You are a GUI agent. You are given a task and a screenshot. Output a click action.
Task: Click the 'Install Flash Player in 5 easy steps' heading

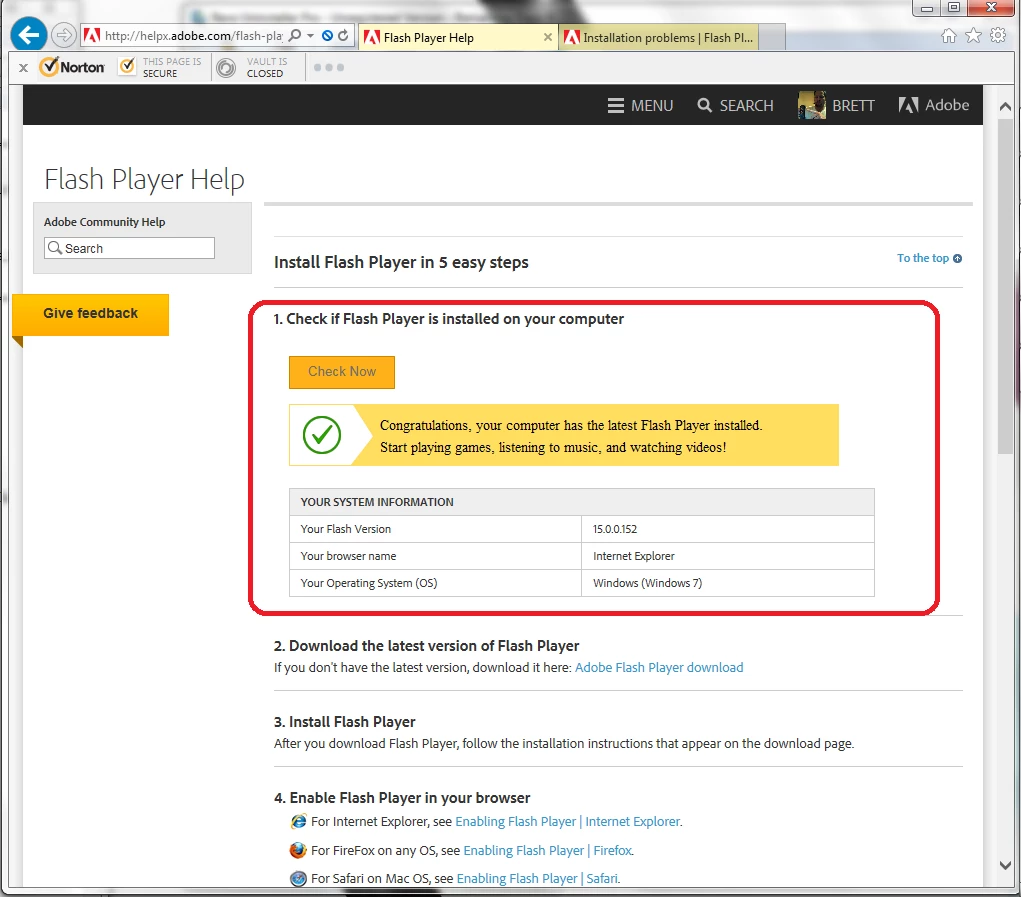point(401,262)
